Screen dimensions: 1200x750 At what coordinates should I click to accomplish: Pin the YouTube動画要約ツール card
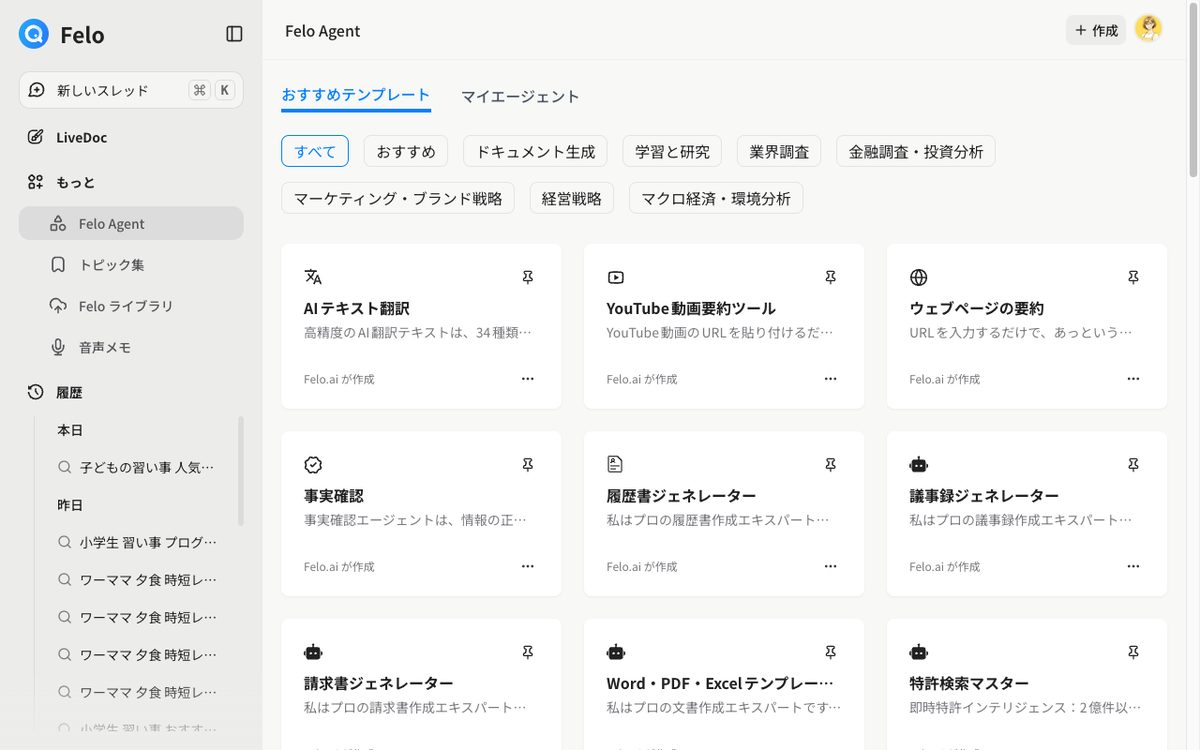pyautogui.click(x=830, y=277)
